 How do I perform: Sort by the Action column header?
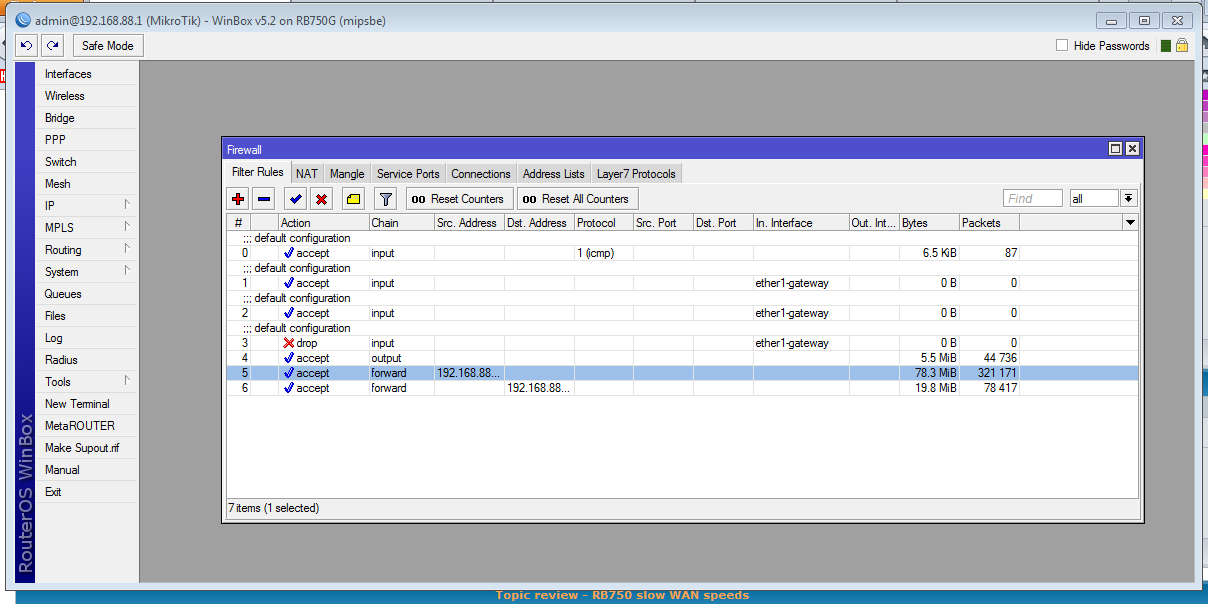point(323,222)
